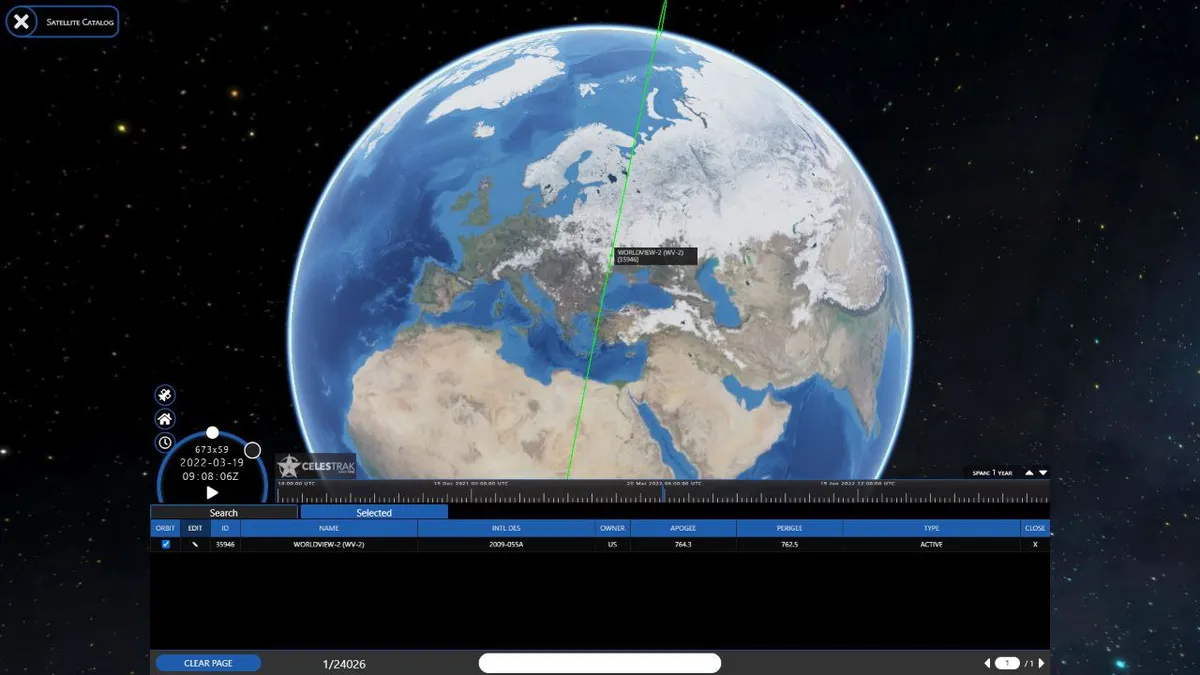Viewport: 1200px width, 675px height.
Task: Click the white handle on the time dial
Action: (212, 432)
